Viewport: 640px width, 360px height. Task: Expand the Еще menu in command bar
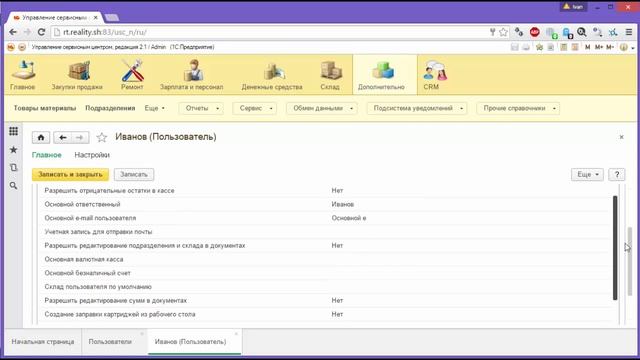pos(155,108)
